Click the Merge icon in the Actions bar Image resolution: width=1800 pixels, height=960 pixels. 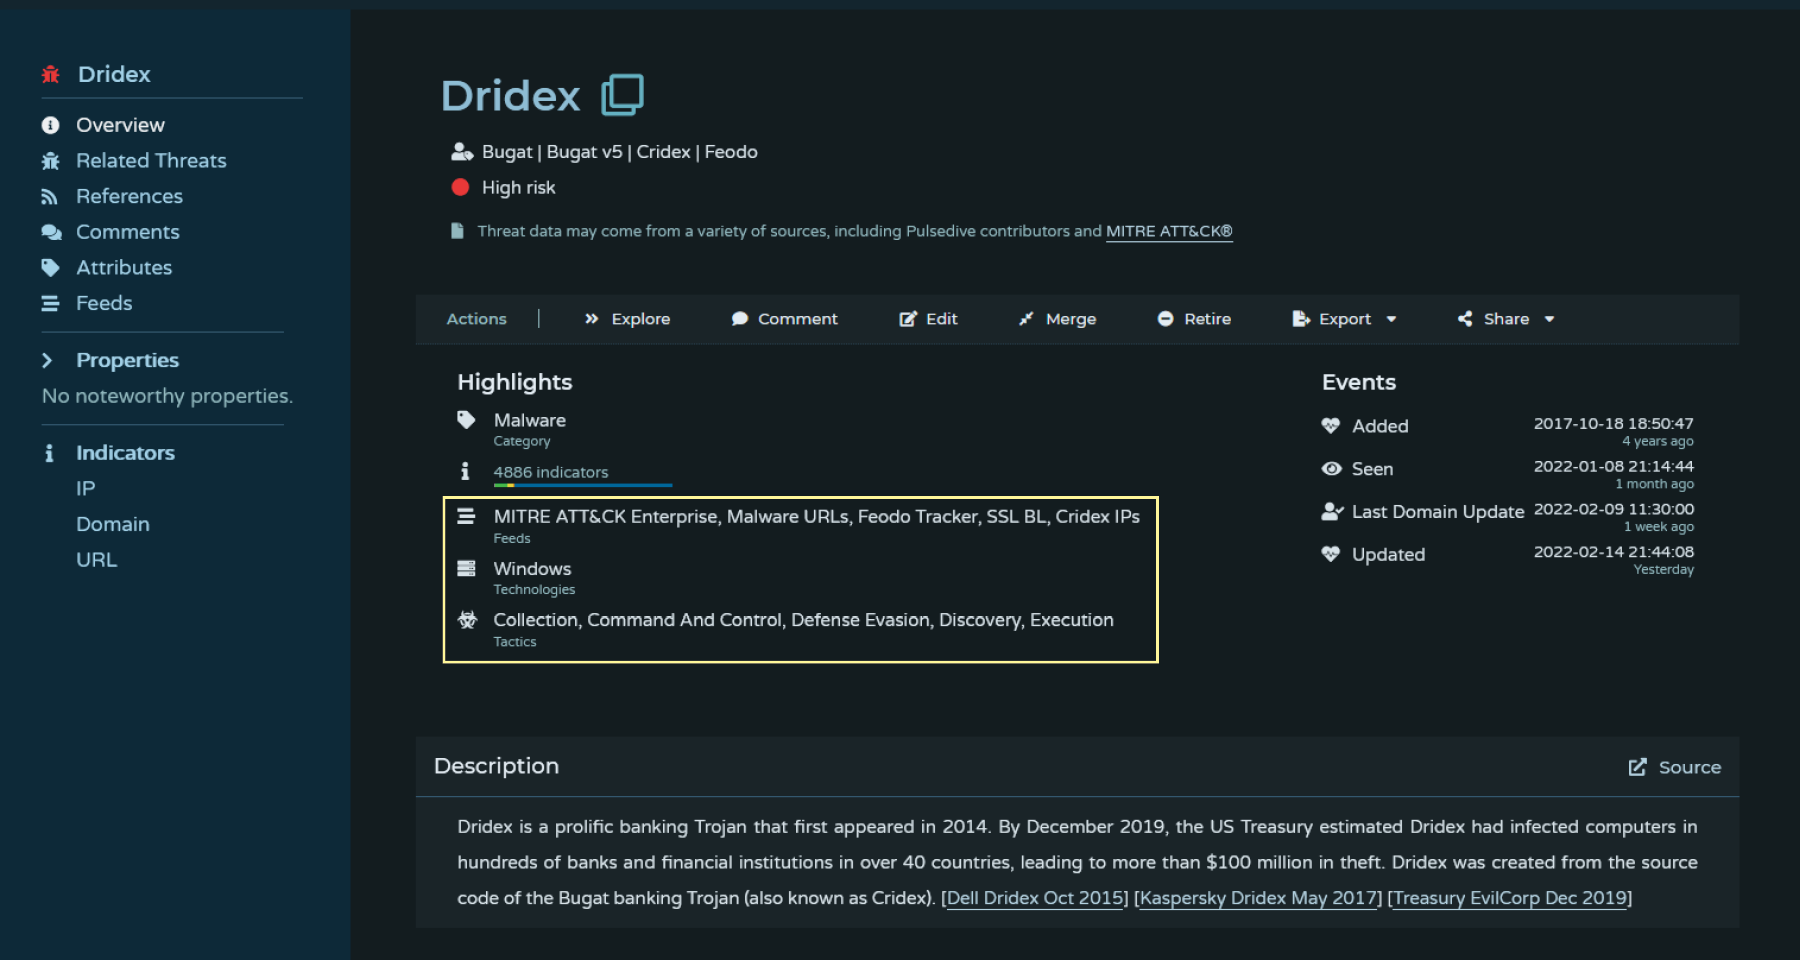pyautogui.click(x=1026, y=319)
